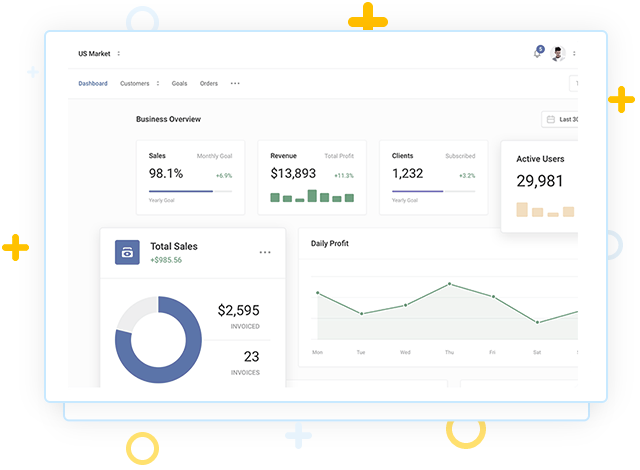Click the Total Sales cash register icon

(x=127, y=252)
